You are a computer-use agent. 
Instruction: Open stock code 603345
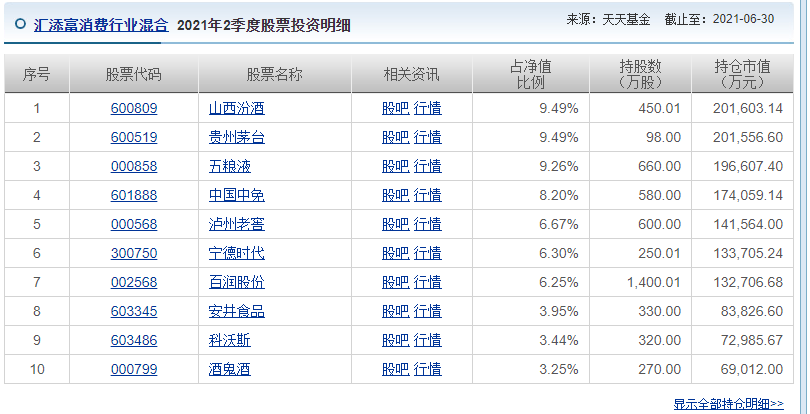coord(133,311)
